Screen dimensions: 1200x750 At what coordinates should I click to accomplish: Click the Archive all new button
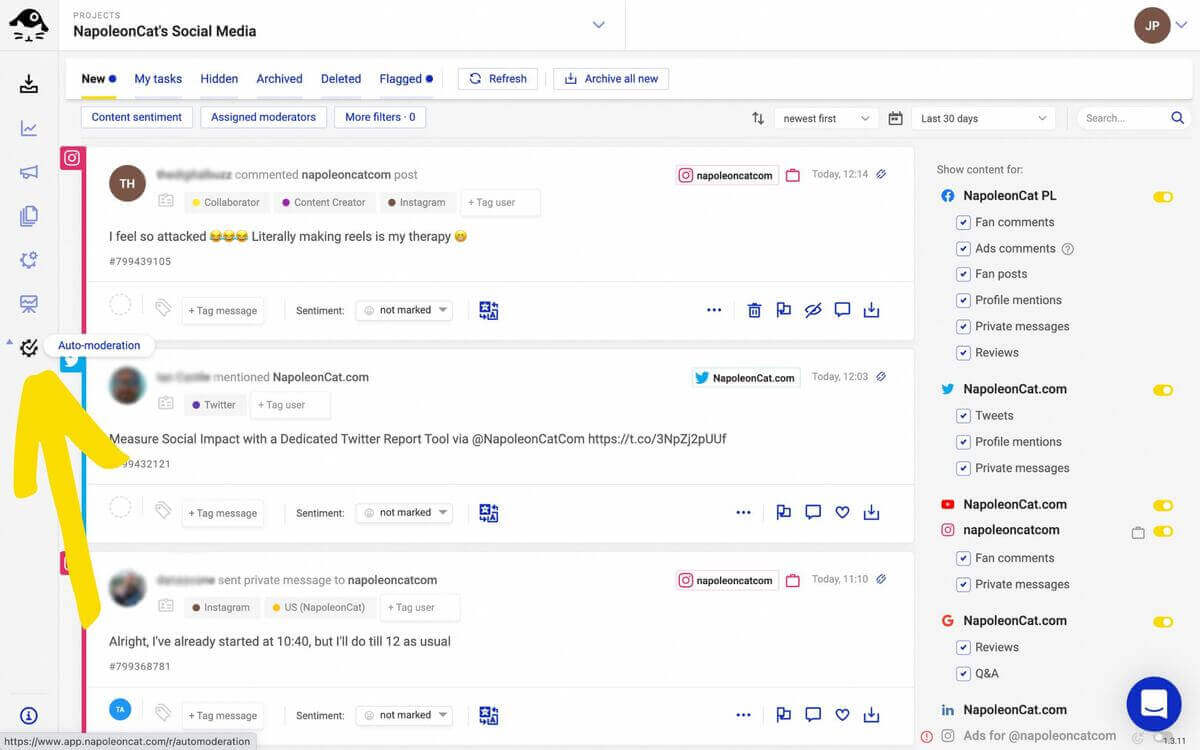coord(611,79)
